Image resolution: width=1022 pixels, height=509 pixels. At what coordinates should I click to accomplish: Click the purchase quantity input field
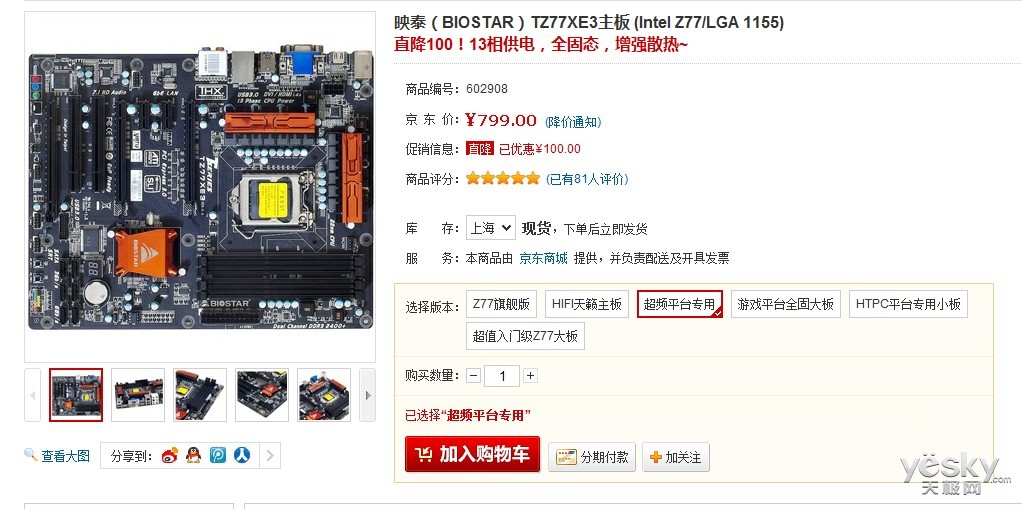click(x=502, y=376)
